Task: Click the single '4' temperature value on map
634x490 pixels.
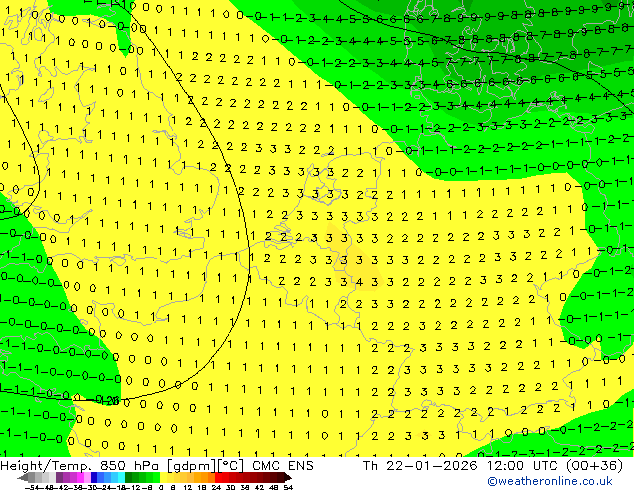Action: [359, 282]
